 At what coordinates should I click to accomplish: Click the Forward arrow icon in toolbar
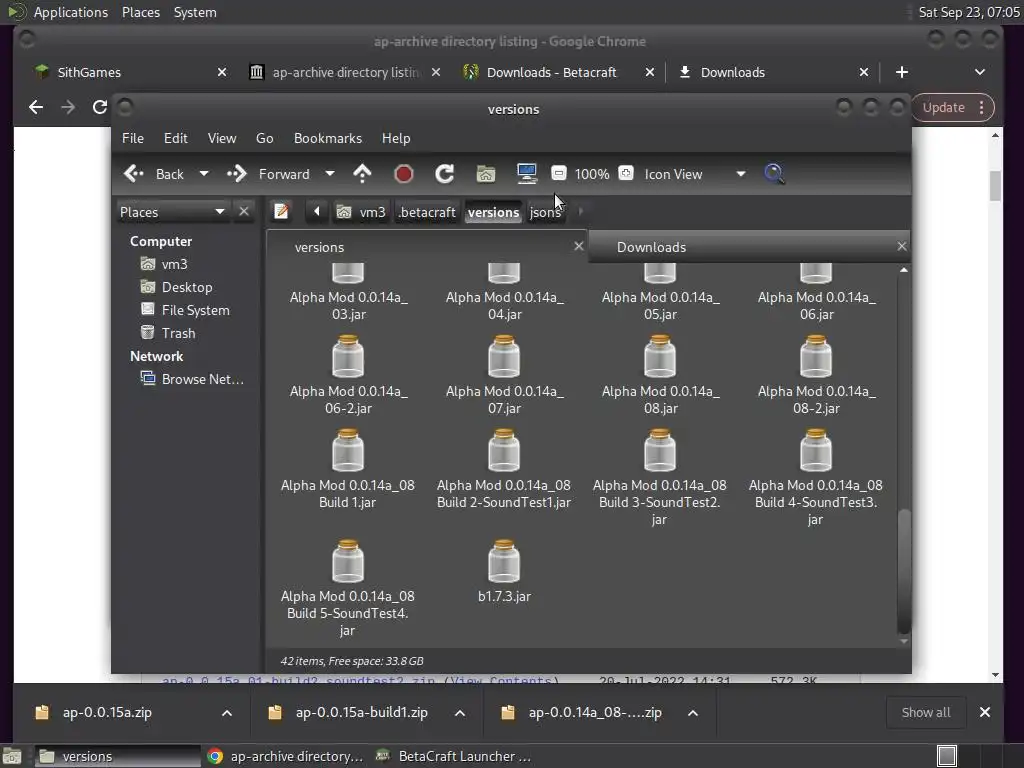(x=237, y=174)
